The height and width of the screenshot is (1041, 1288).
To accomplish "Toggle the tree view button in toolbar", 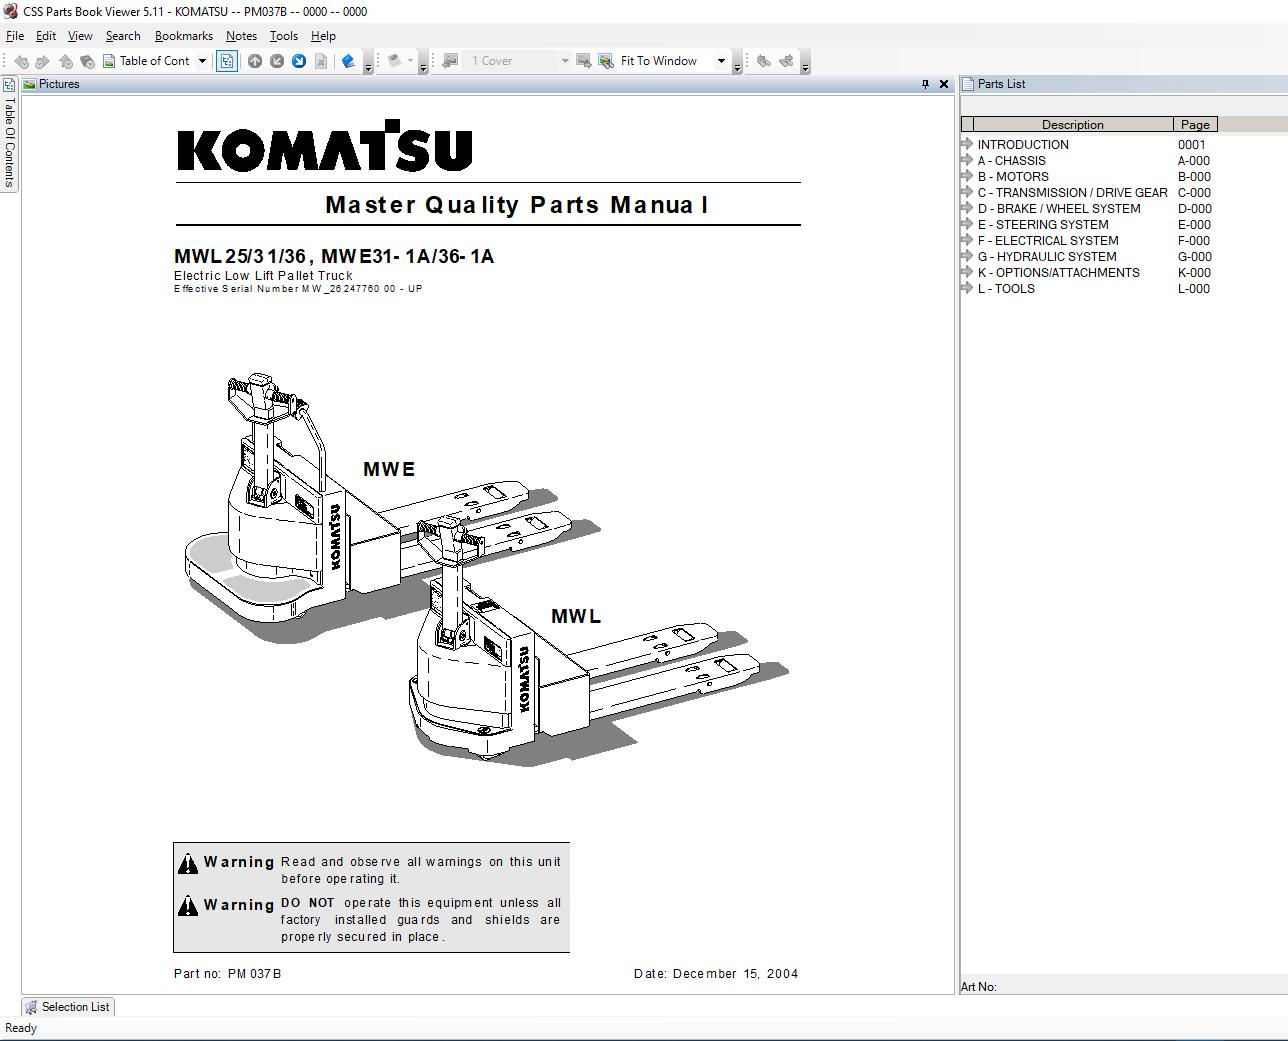I will [x=227, y=61].
